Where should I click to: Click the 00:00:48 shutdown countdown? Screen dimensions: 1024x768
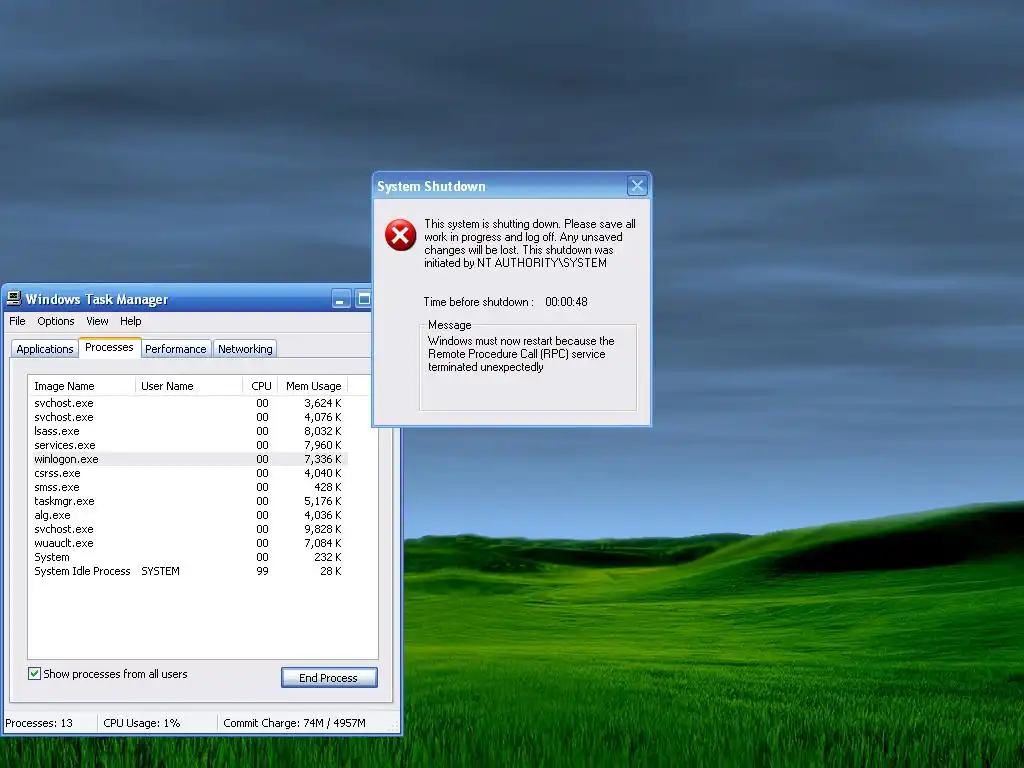click(x=566, y=302)
